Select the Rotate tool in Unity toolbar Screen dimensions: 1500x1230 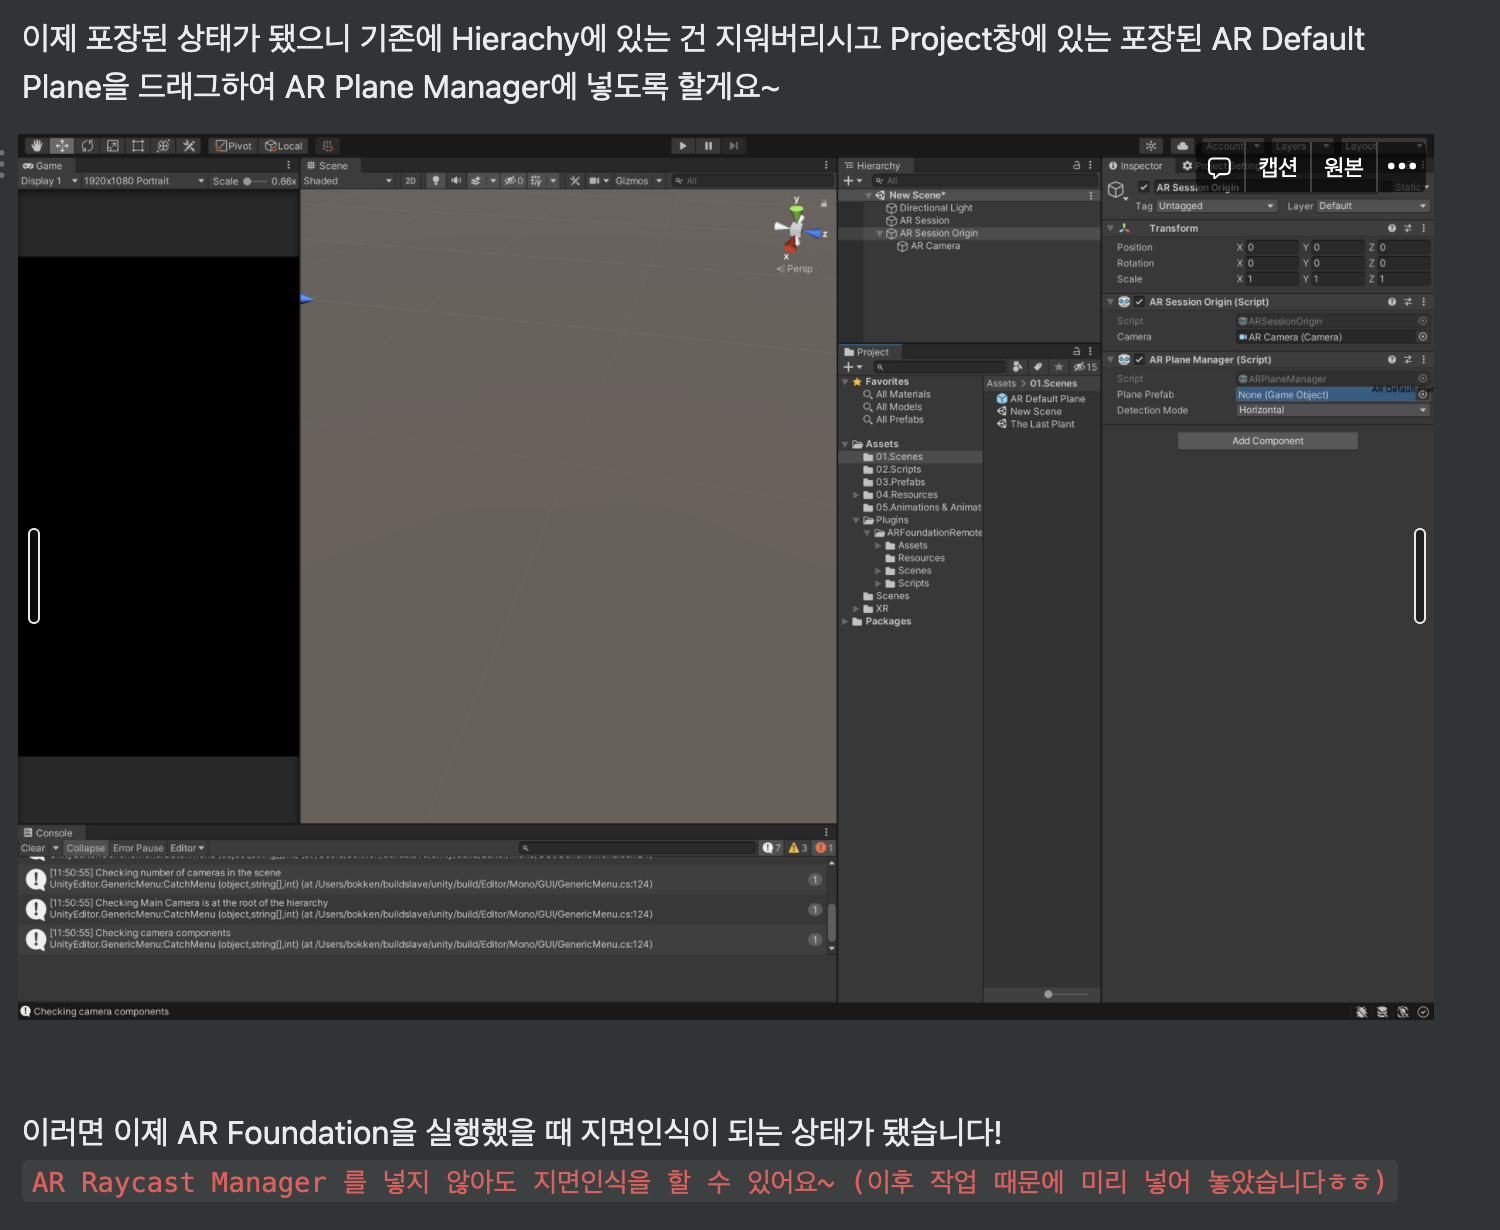click(88, 146)
